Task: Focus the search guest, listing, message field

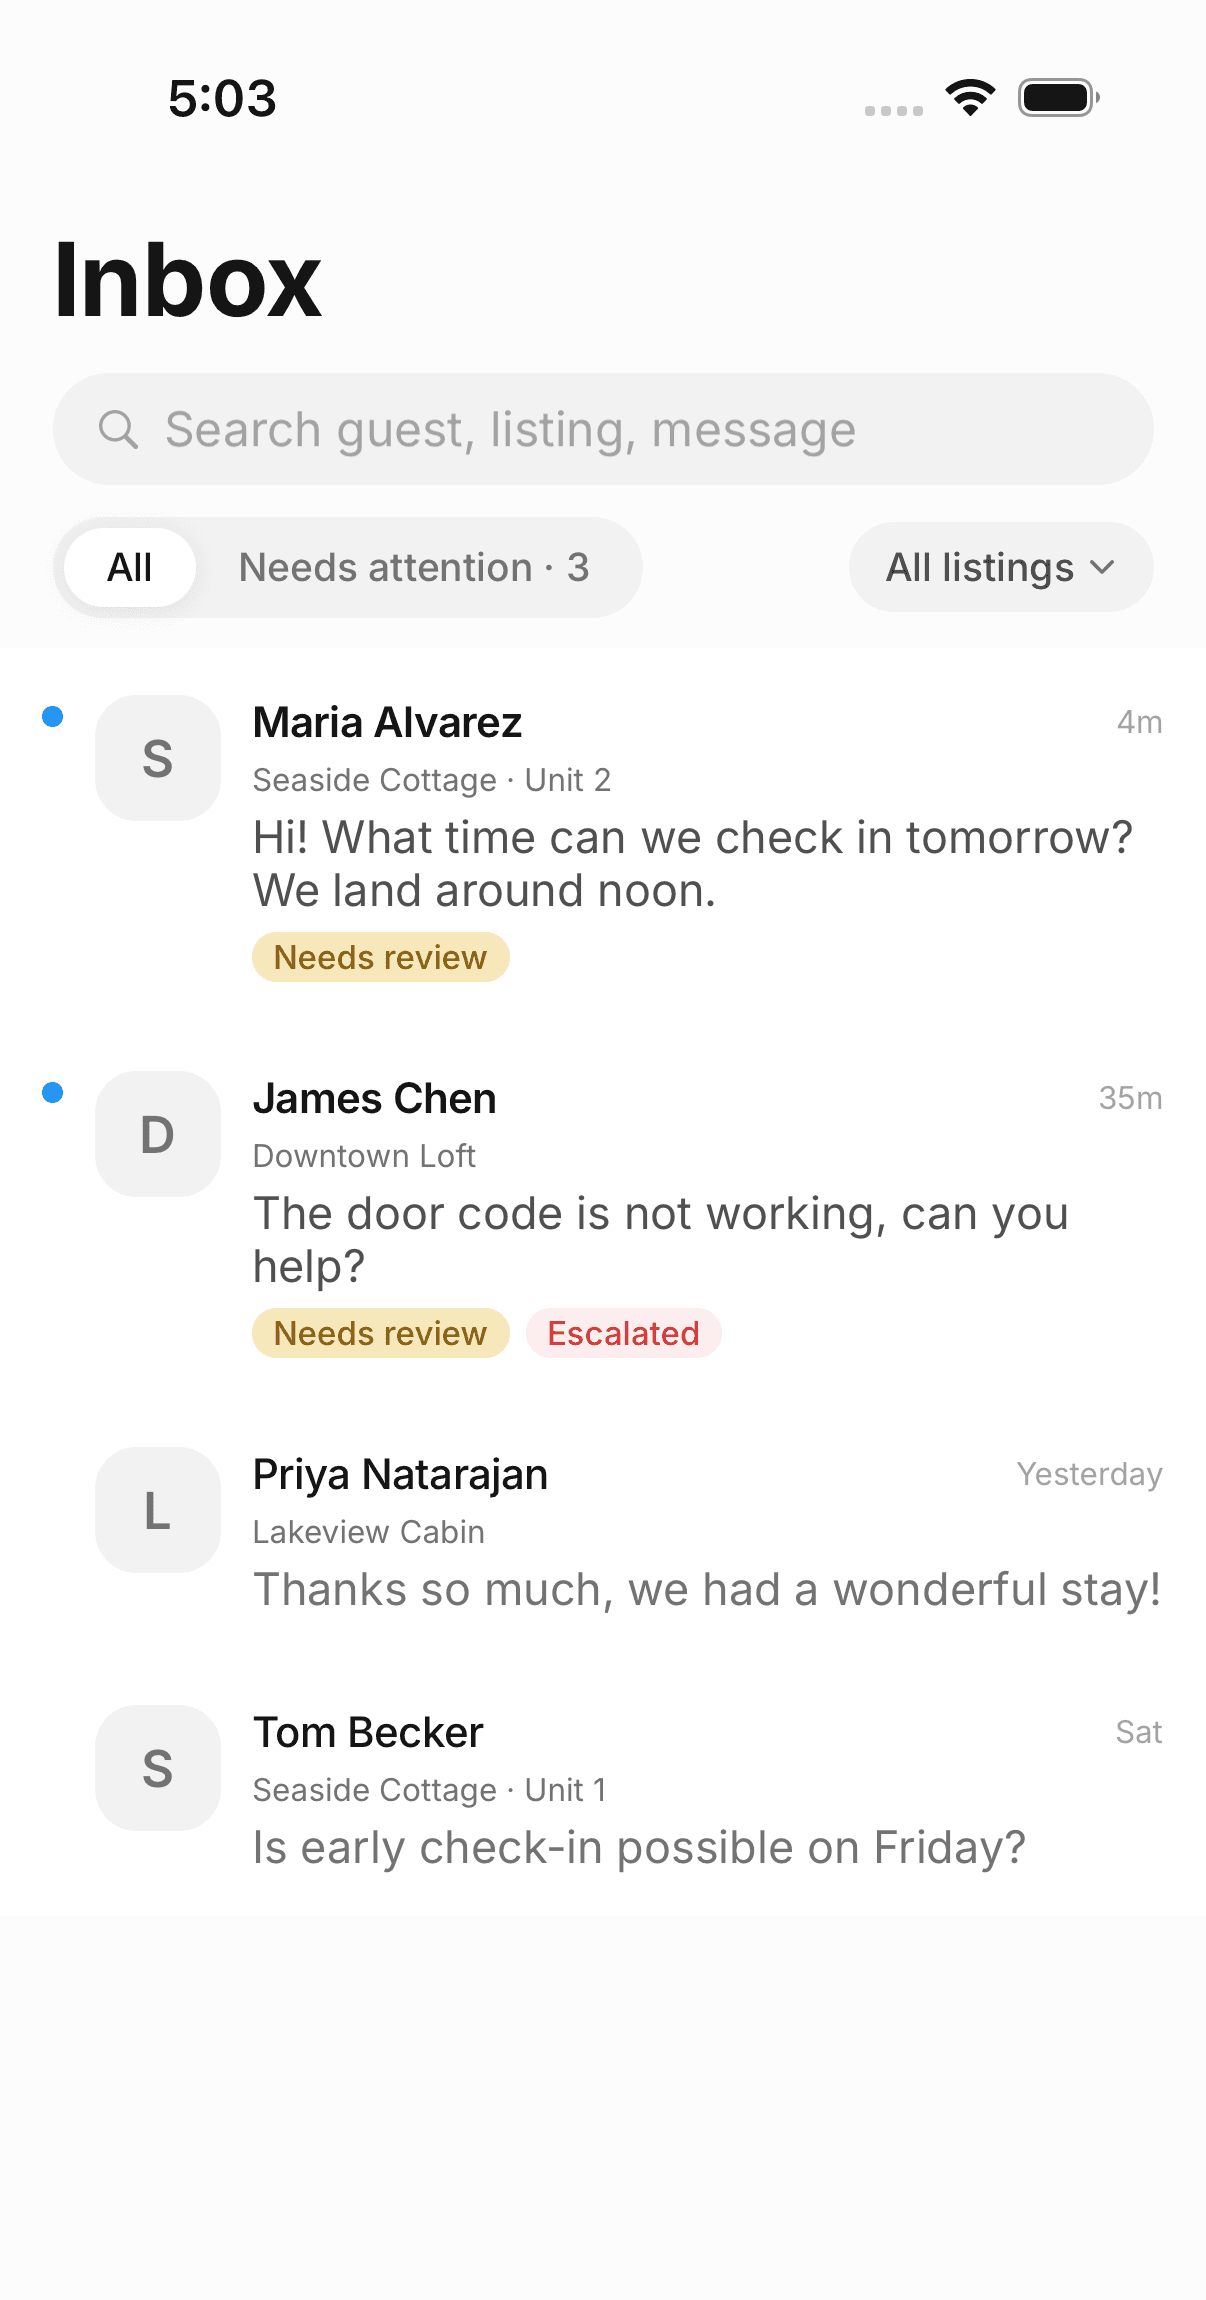Action: tap(603, 429)
